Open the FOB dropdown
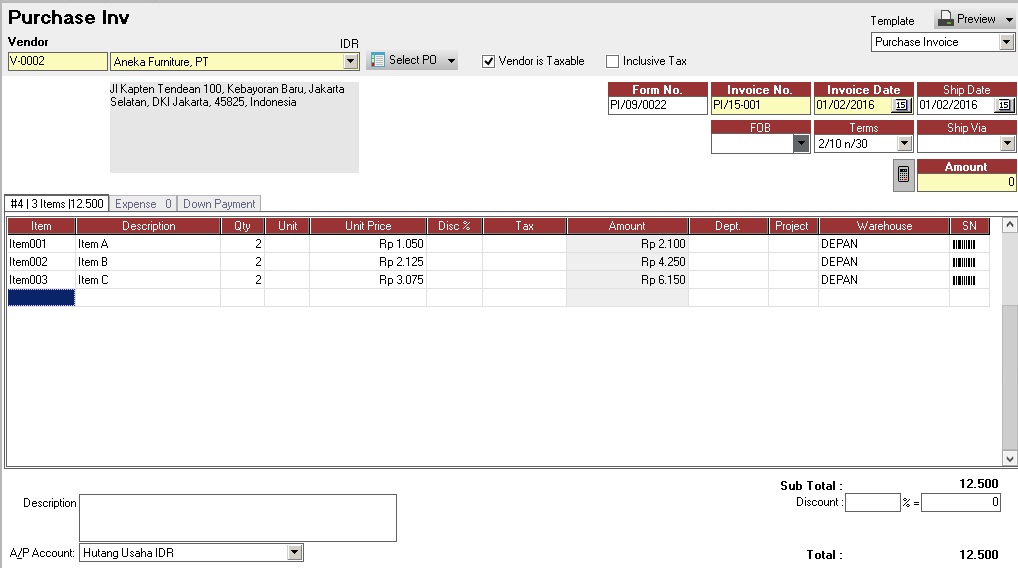Image resolution: width=1018 pixels, height=568 pixels. 800,144
